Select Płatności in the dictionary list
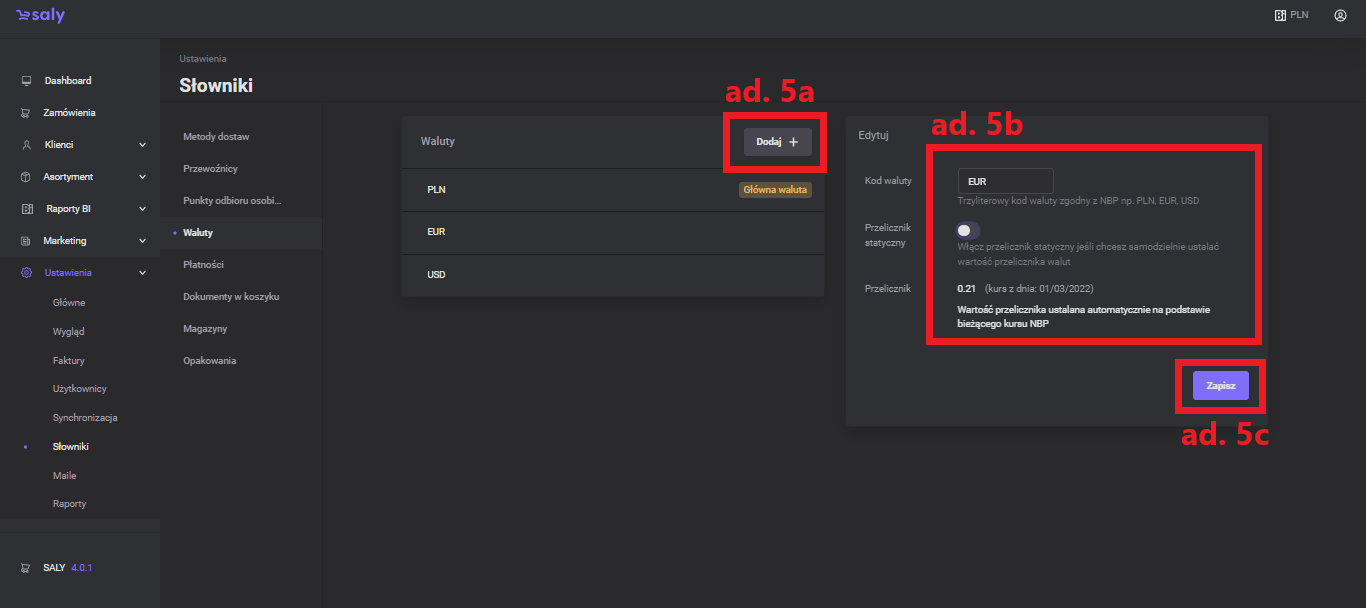Screen dimensions: 1366x608 tap(203, 265)
